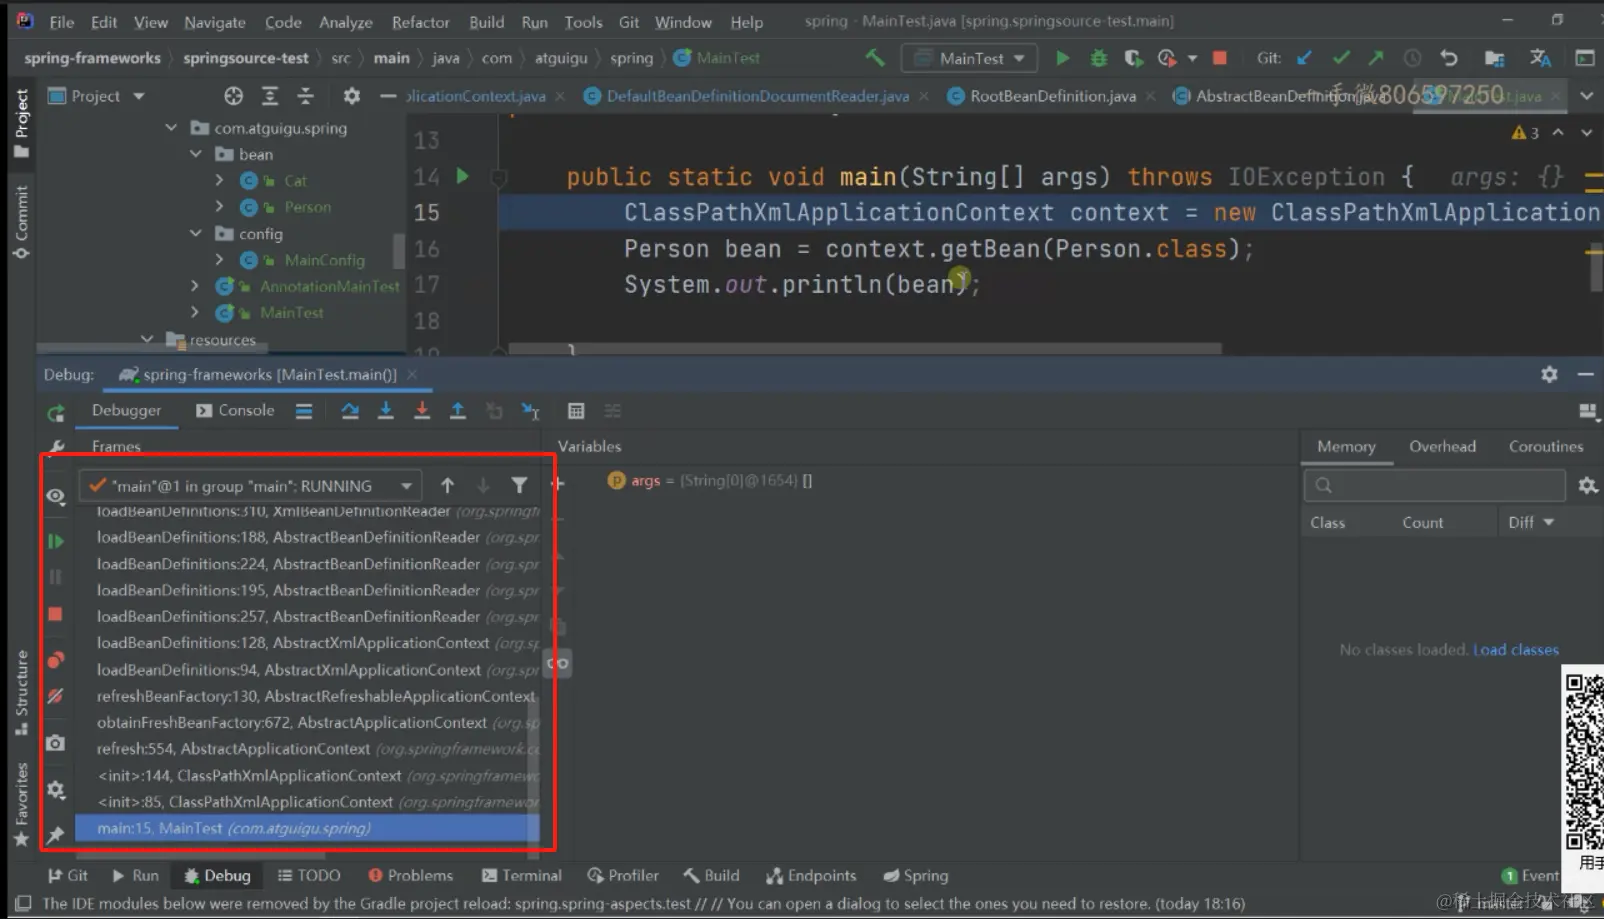Expand the Cat class node
1604x919 pixels.
tap(220, 180)
